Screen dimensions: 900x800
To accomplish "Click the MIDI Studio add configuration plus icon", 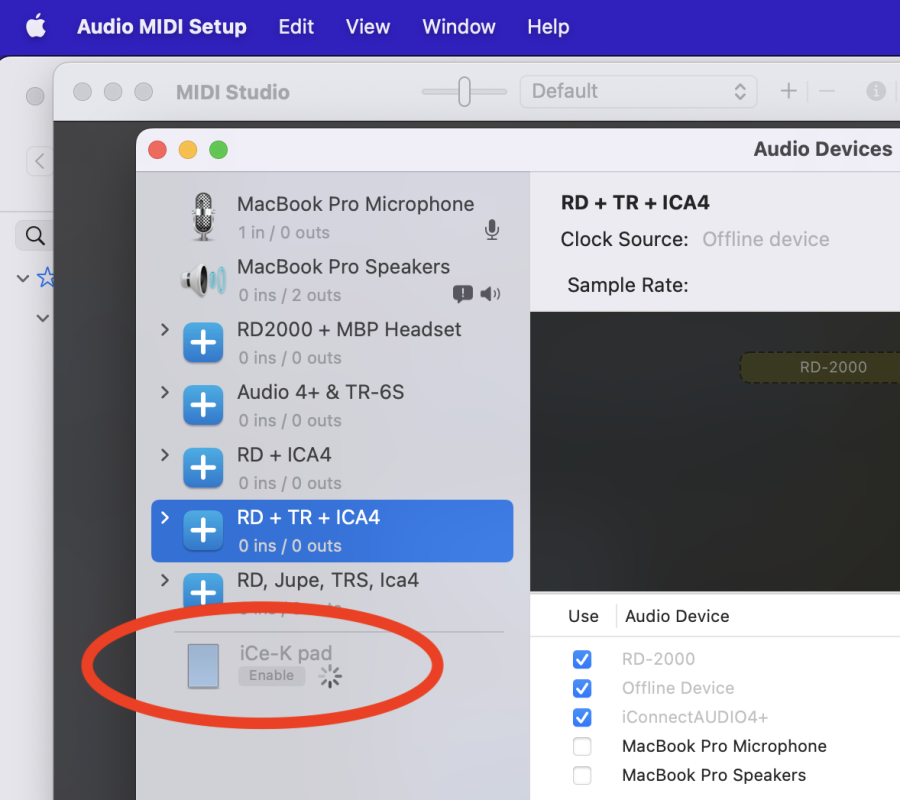I will pyautogui.click(x=789, y=91).
